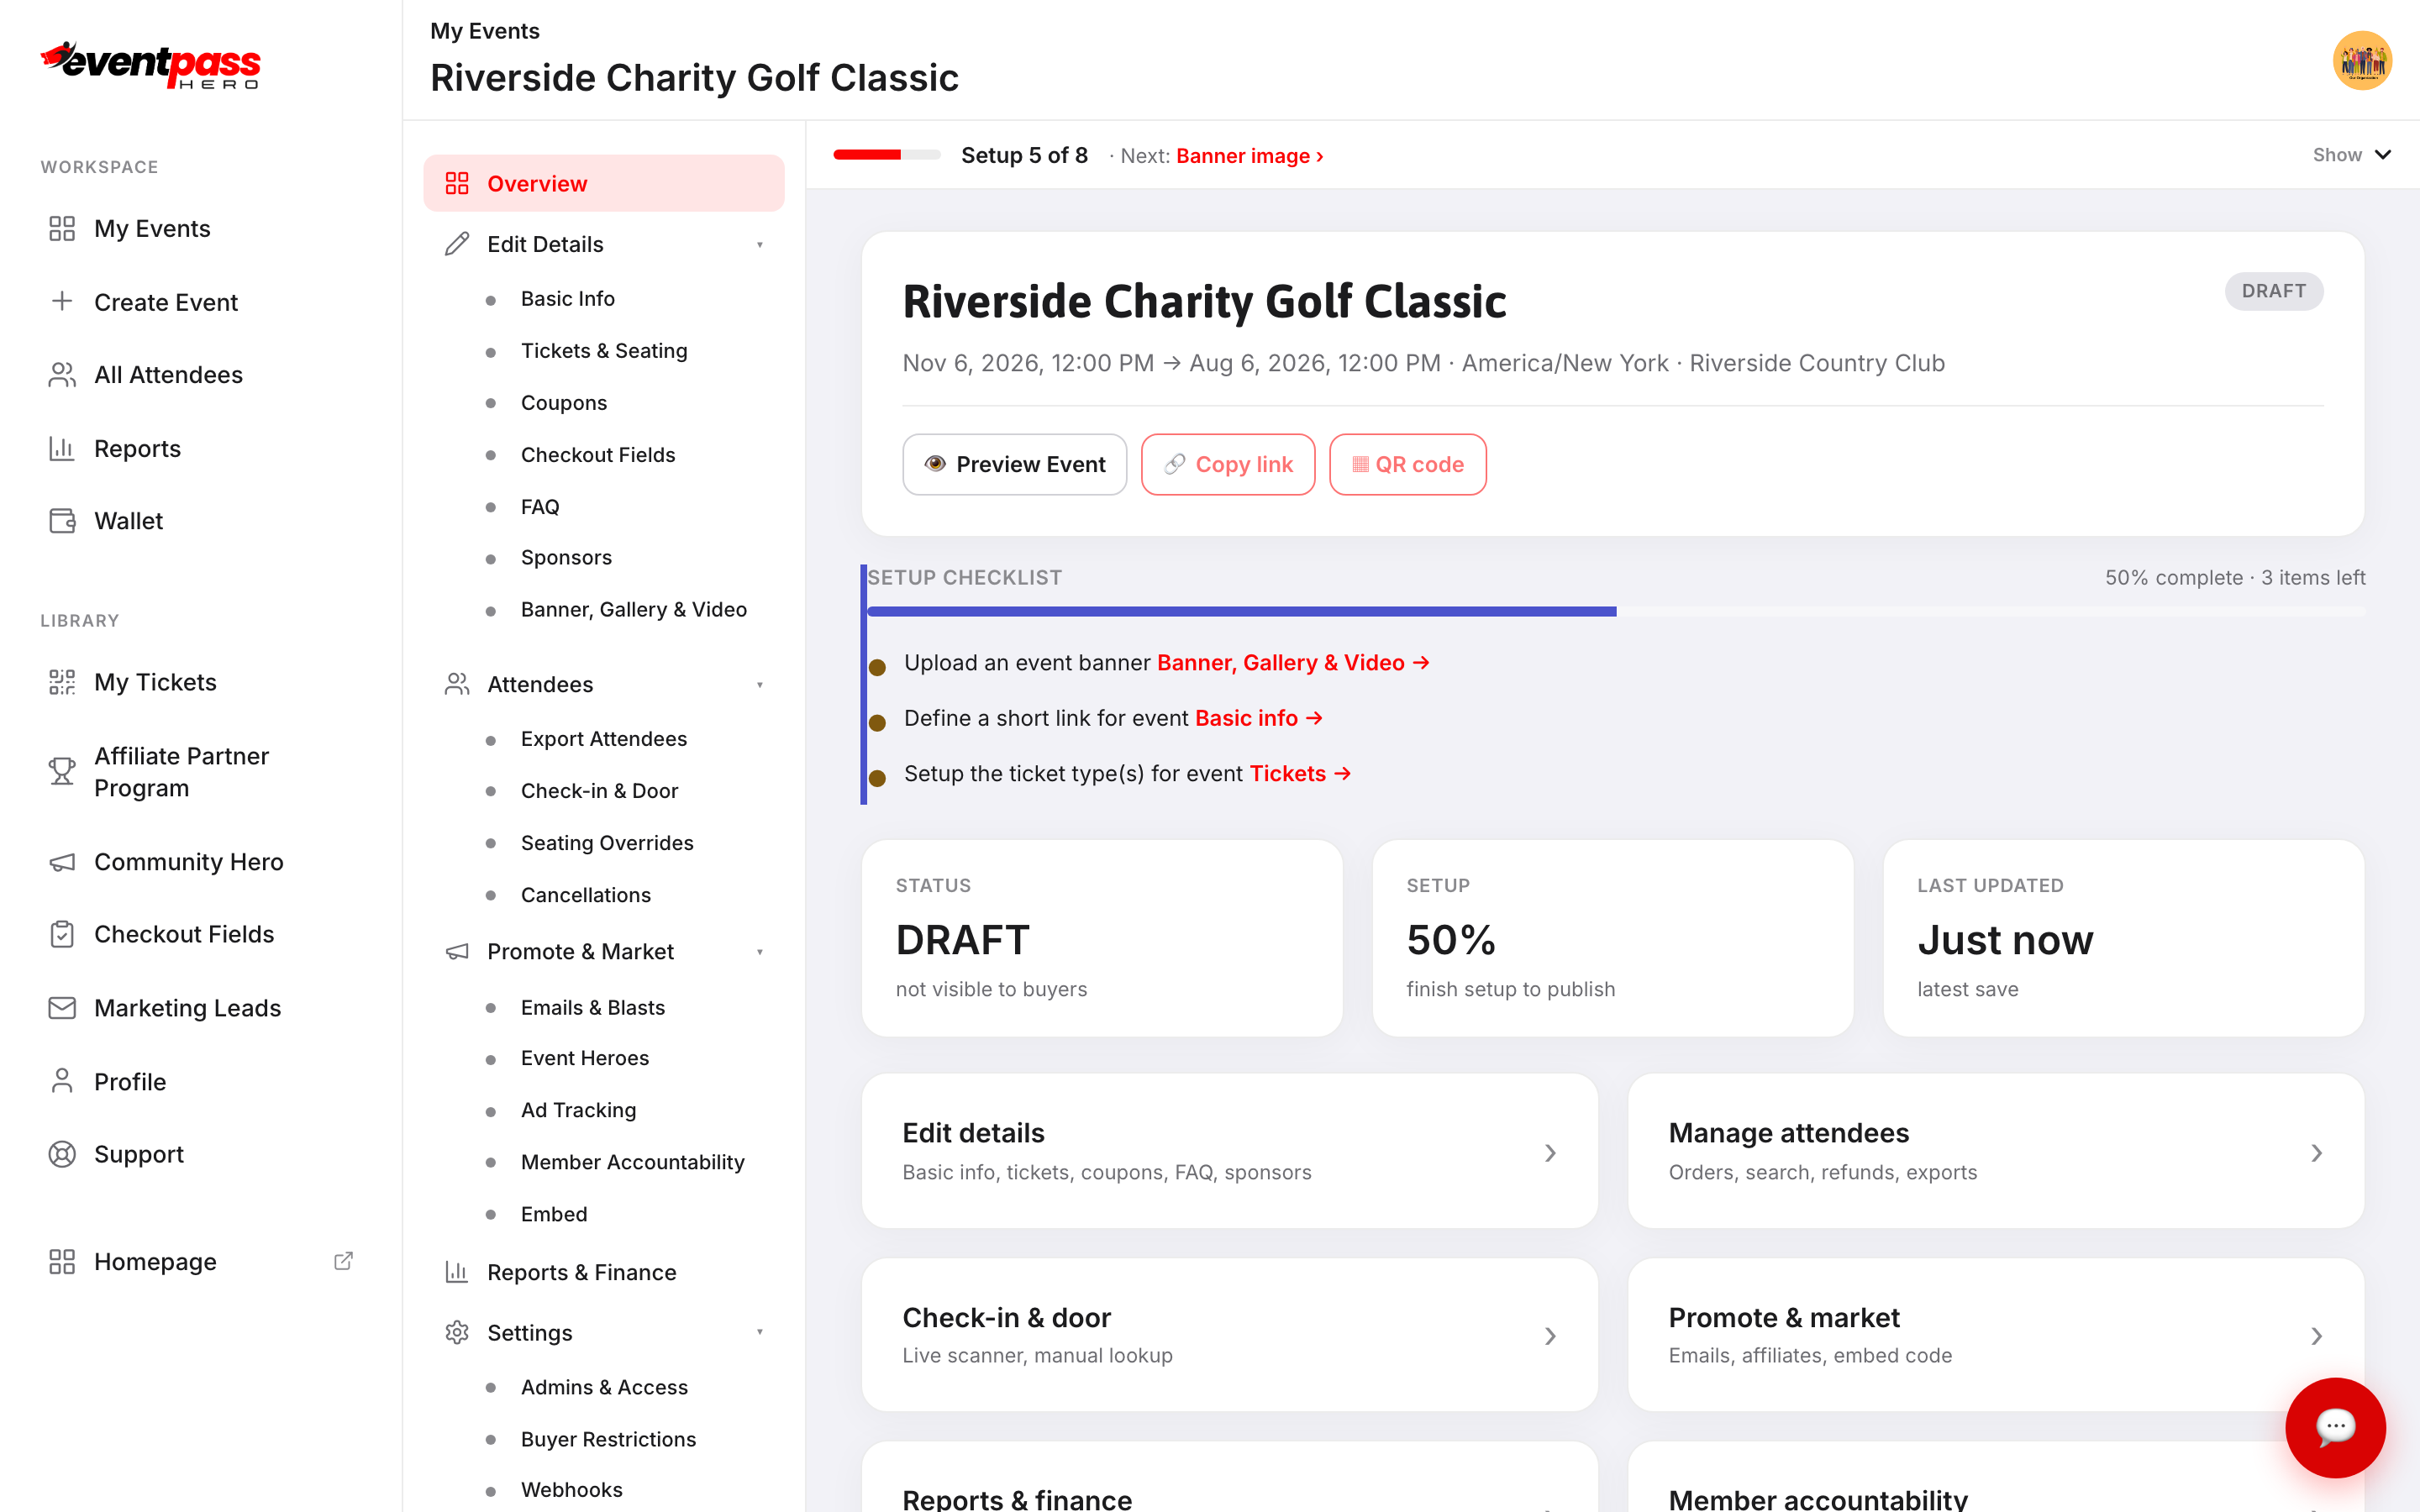Click the Reports & Finance chart icon

click(x=457, y=1272)
